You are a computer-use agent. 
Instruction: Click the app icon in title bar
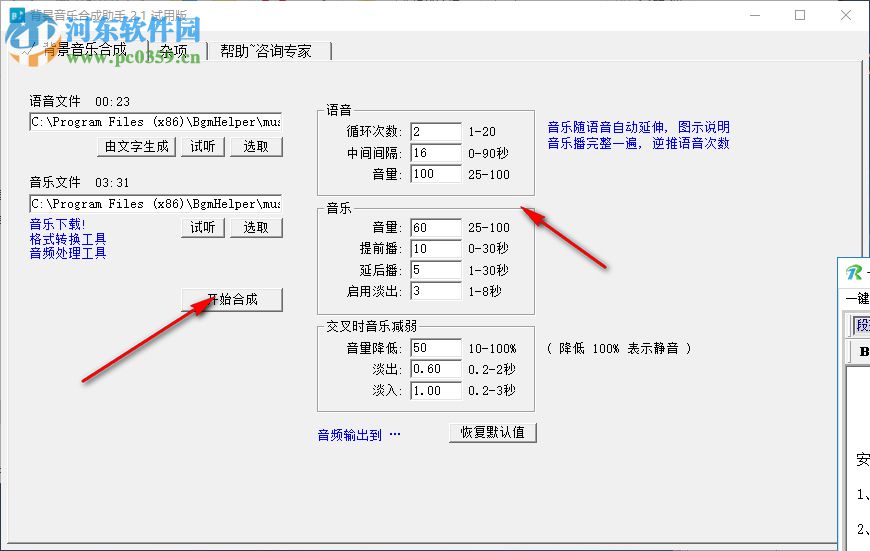pyautogui.click(x=17, y=15)
